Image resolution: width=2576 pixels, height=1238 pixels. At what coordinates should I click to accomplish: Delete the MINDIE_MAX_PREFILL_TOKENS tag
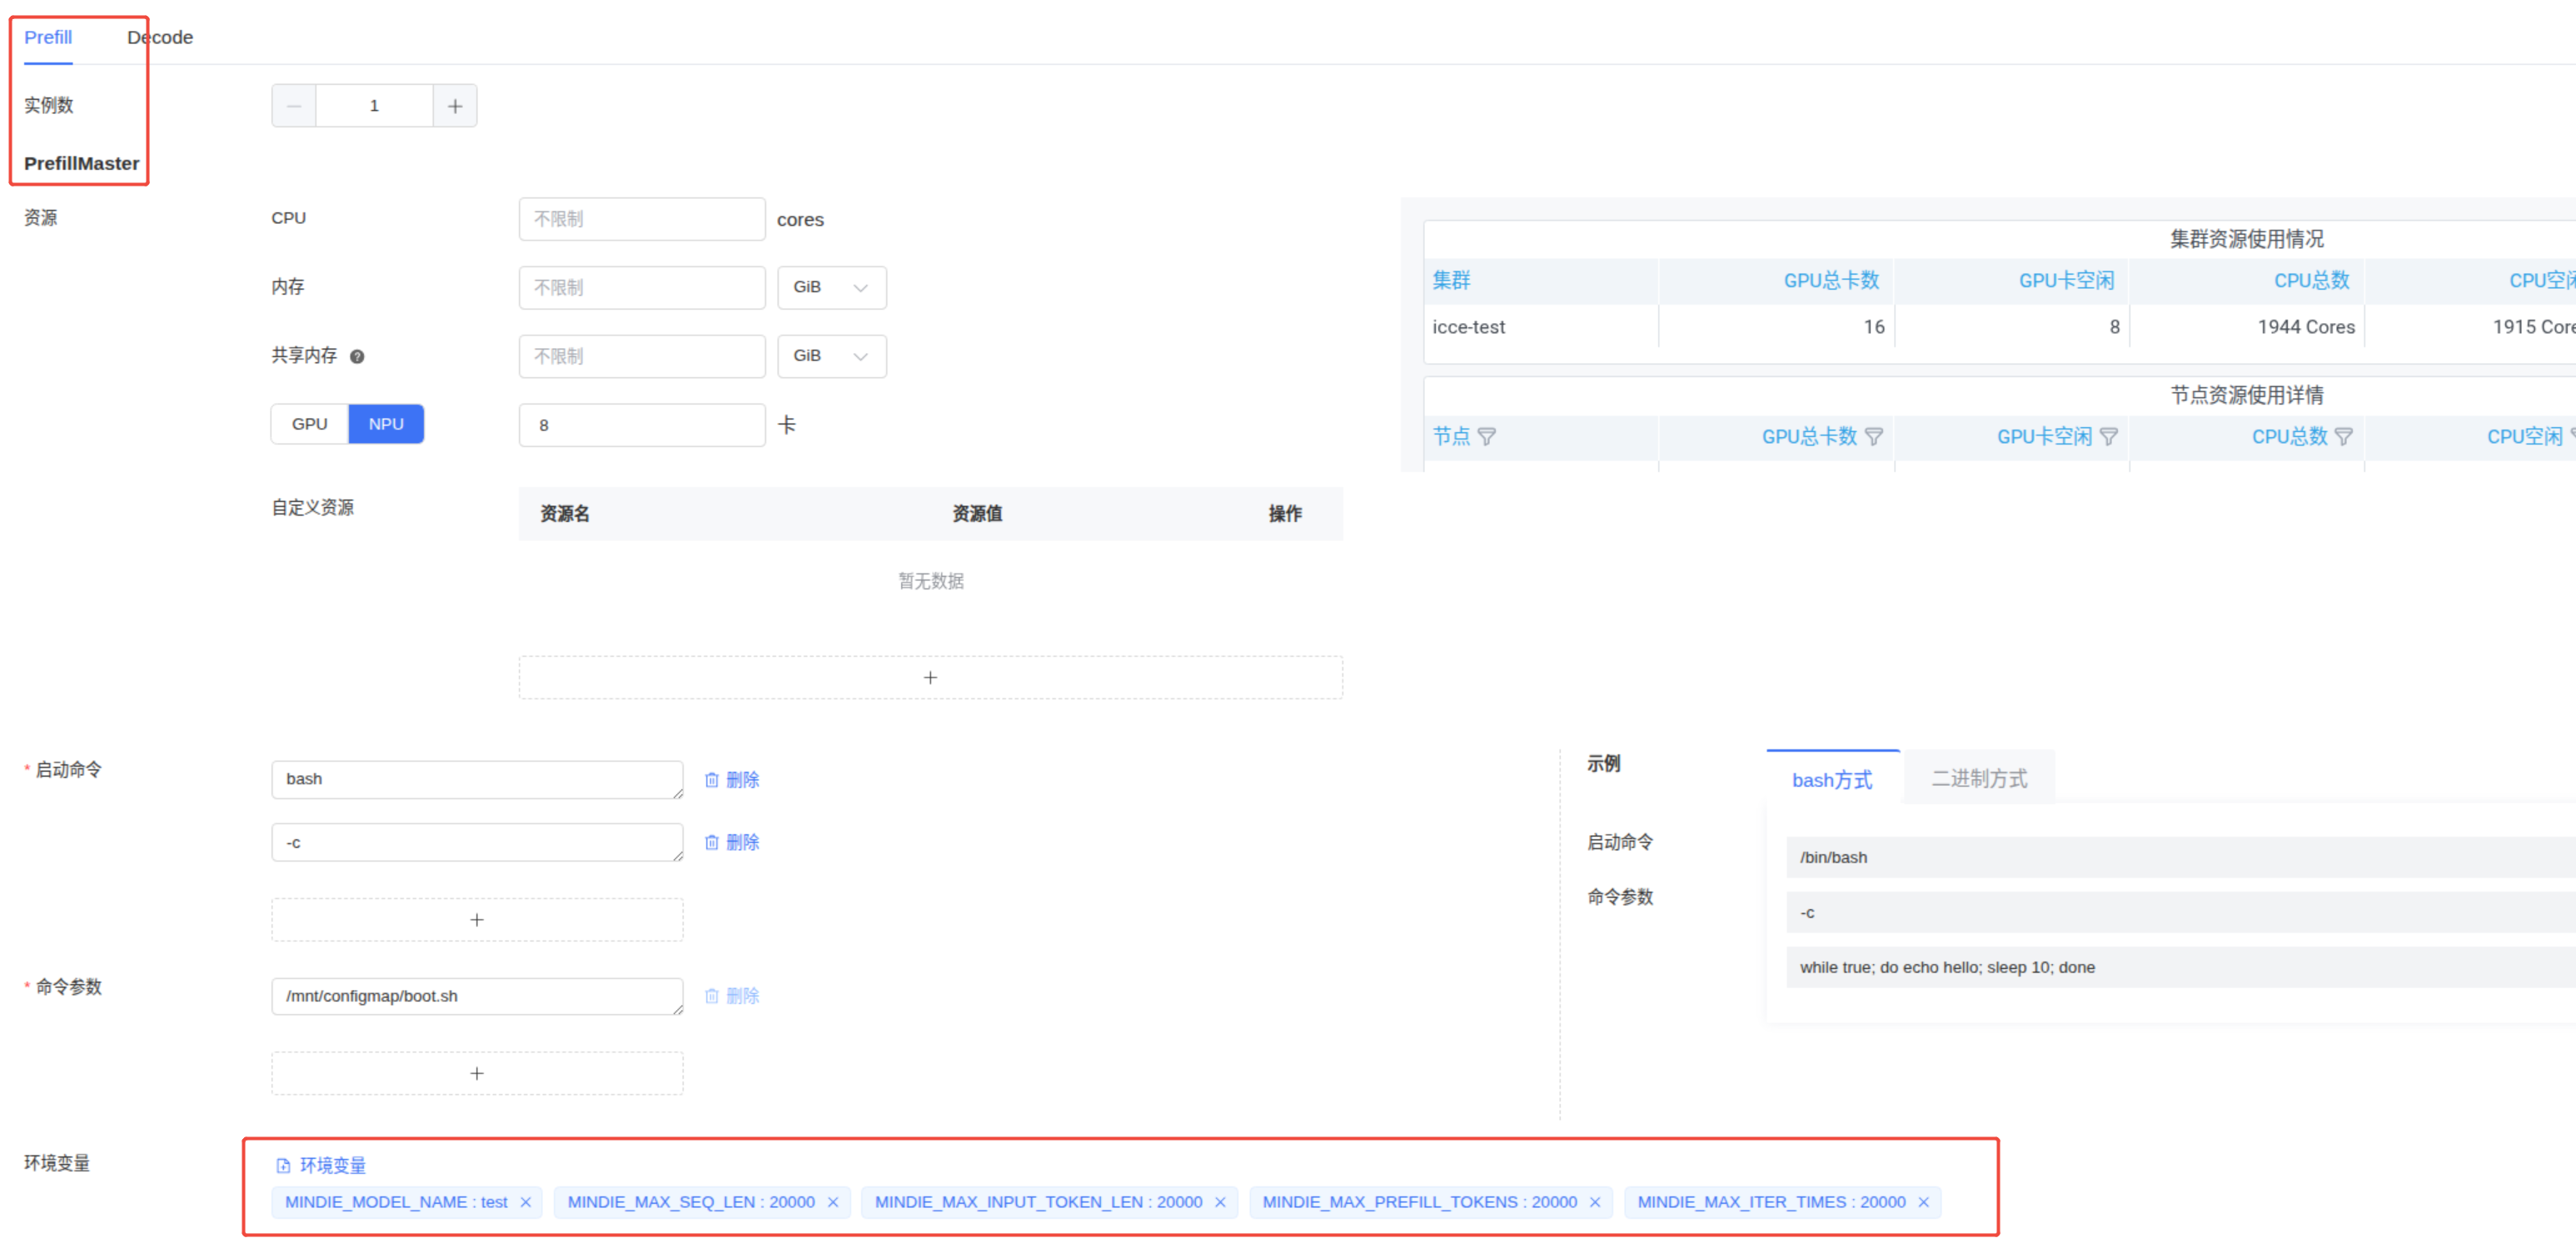click(1594, 1202)
